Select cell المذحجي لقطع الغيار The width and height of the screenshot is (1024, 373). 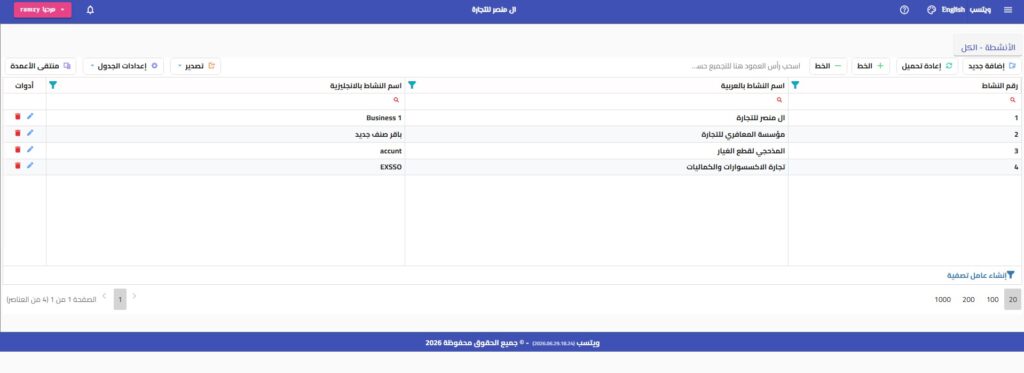click(596, 150)
